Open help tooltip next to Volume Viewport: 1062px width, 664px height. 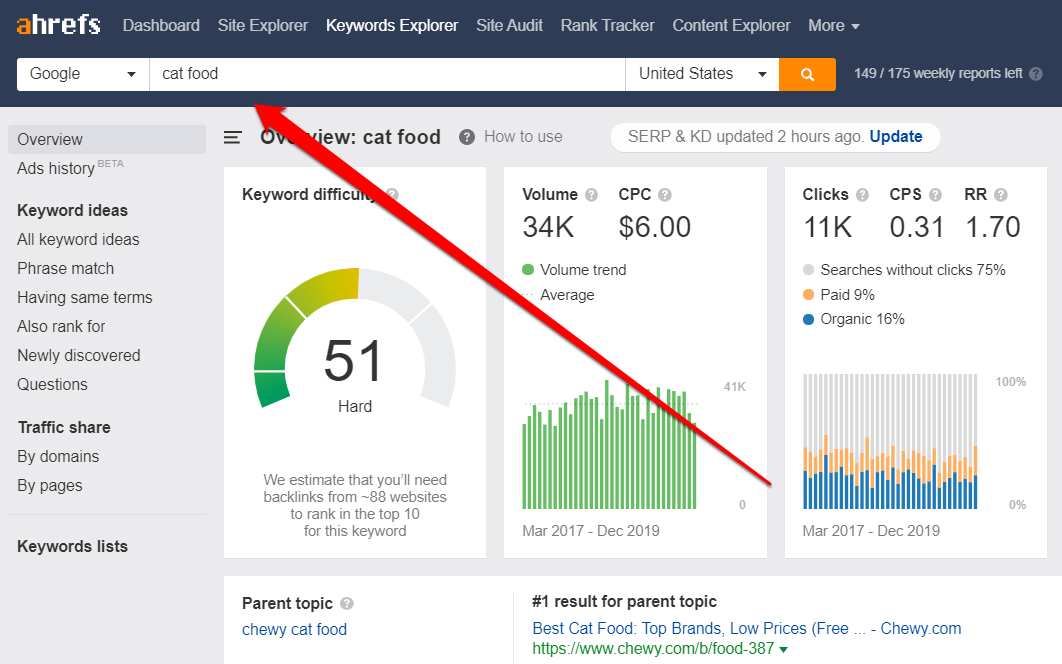591,195
